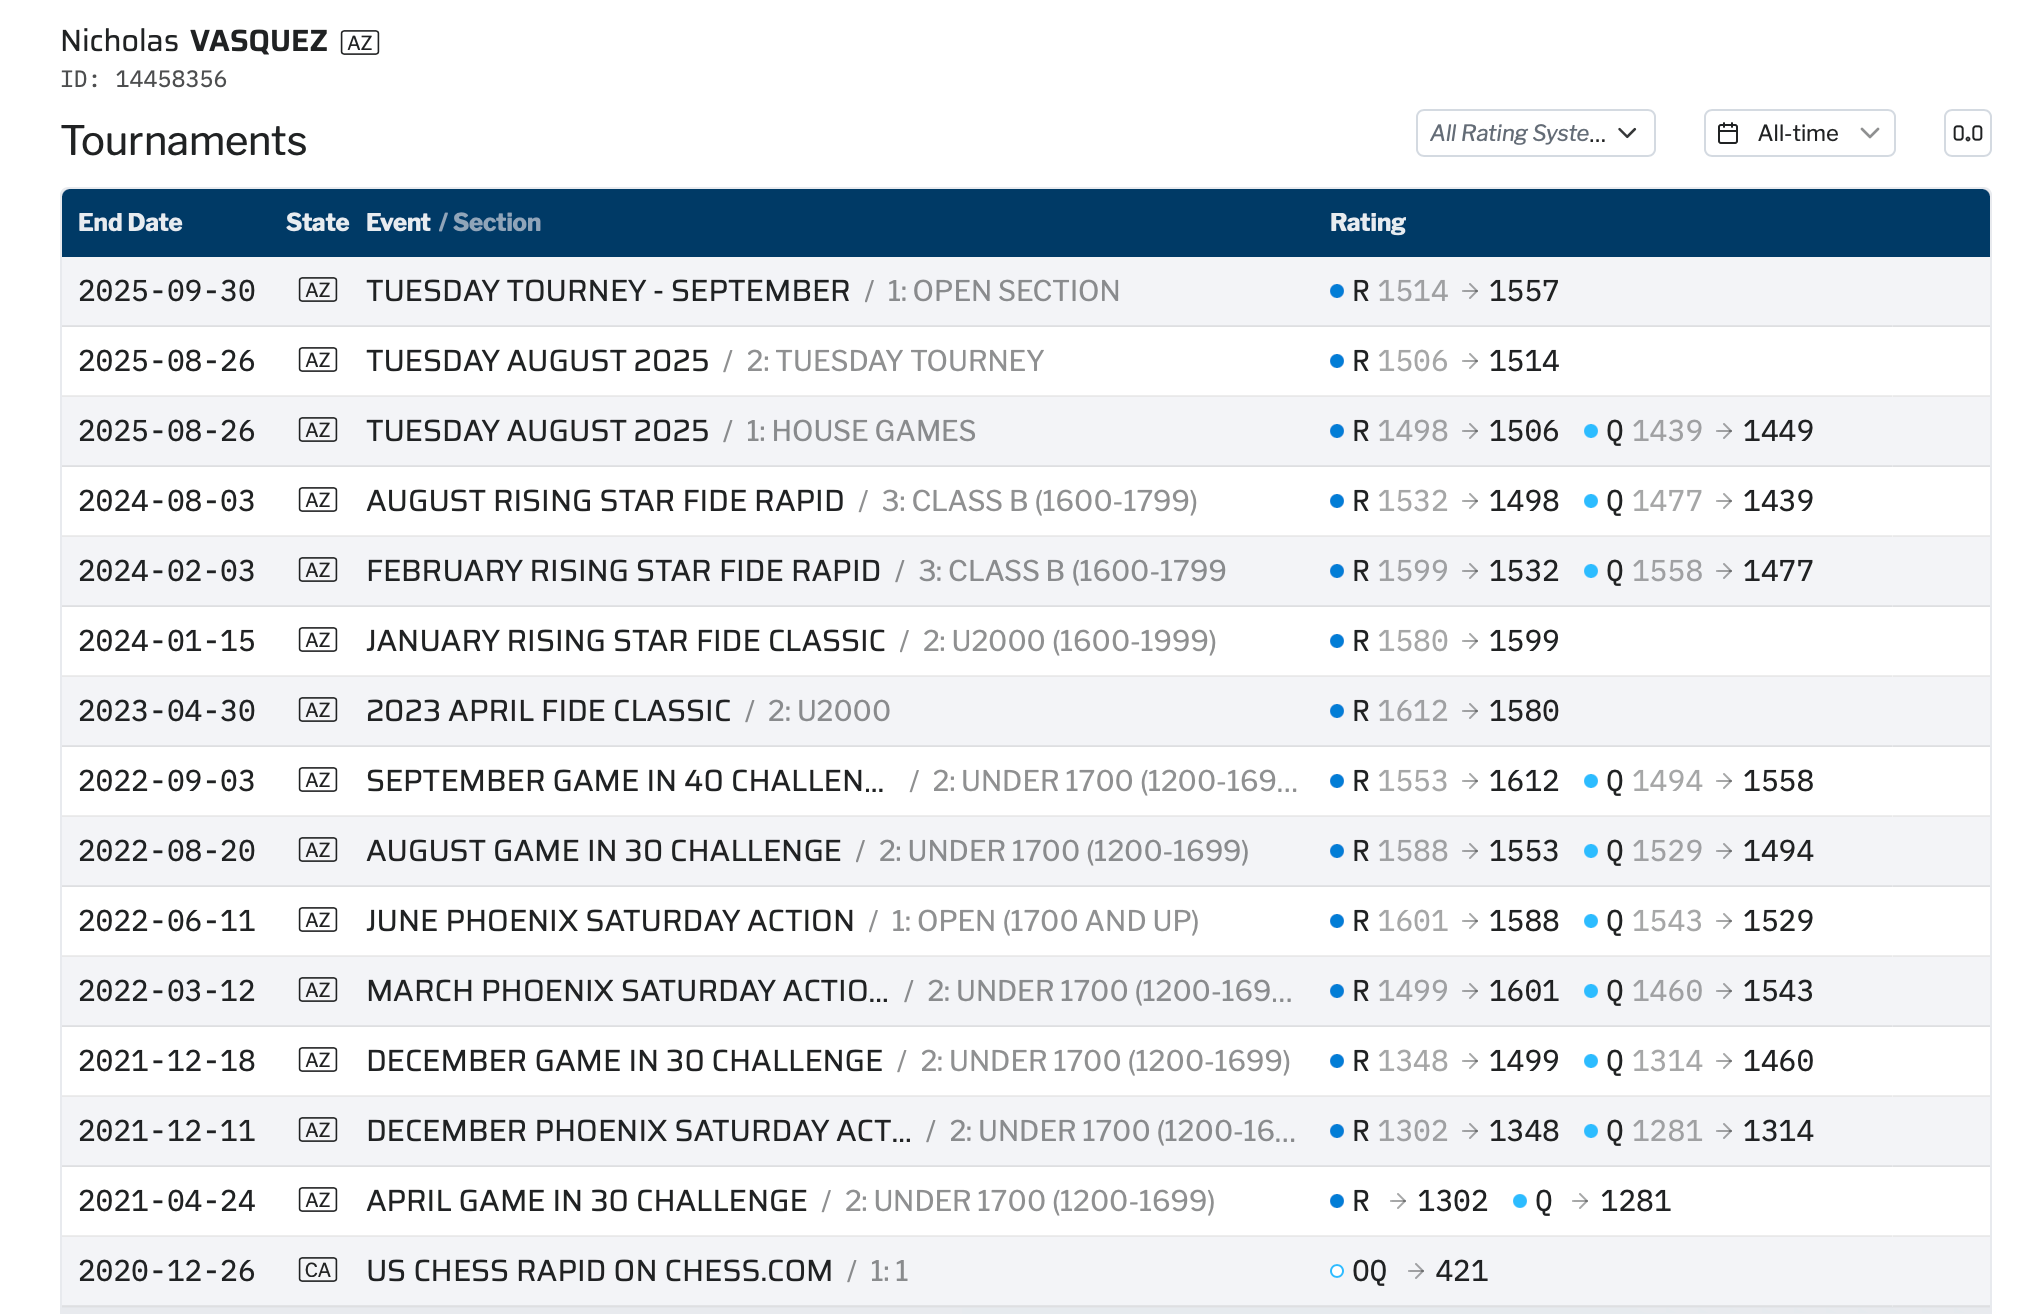2024x1314 pixels.
Task: Open the US CHESS RAPID ON CHESS.COM event
Action: tap(599, 1271)
